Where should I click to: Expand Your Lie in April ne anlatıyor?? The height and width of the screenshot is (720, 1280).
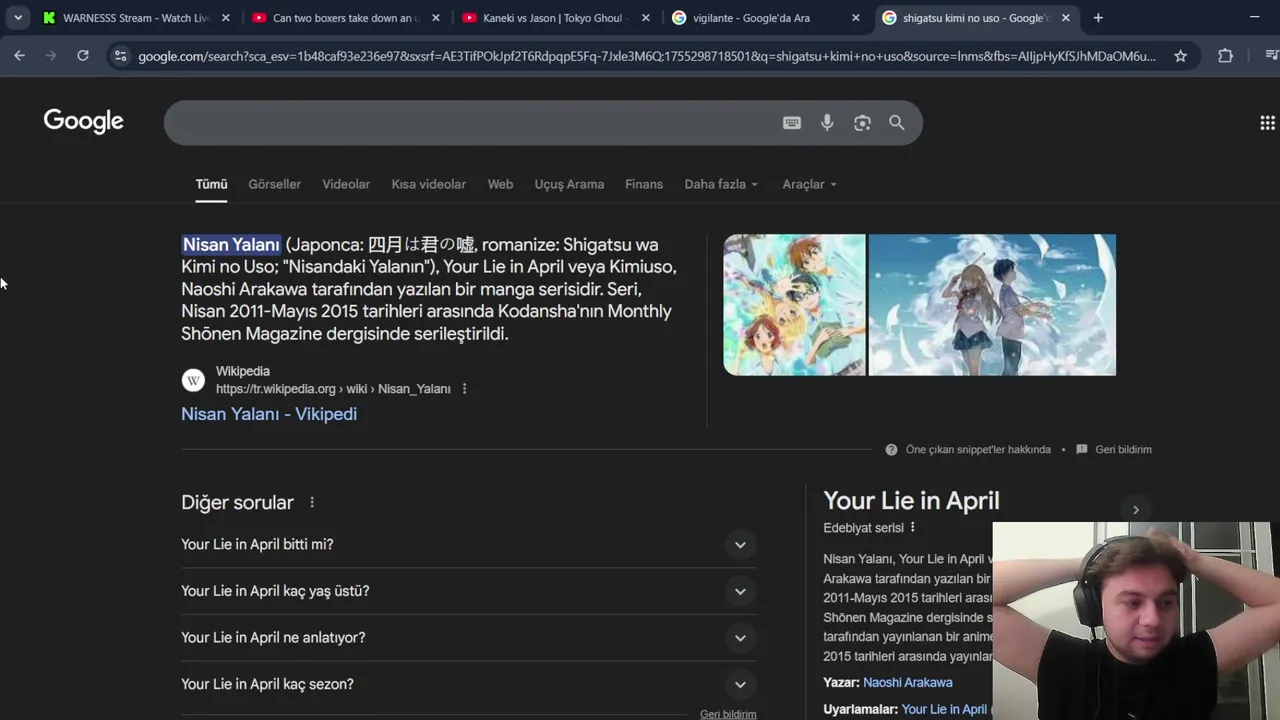click(x=468, y=638)
